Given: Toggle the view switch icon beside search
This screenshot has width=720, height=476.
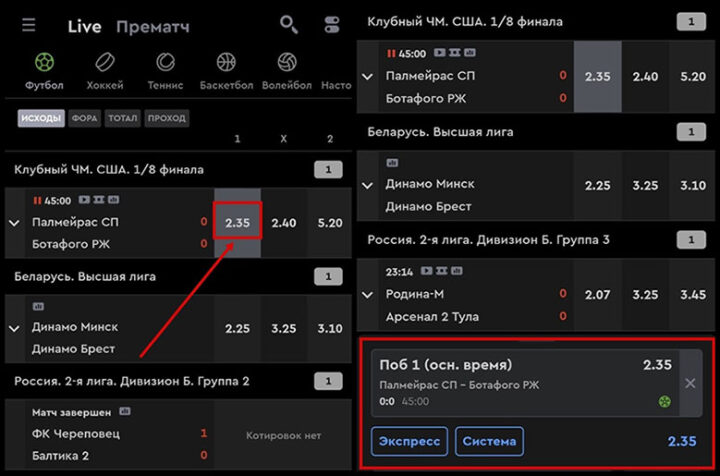Looking at the screenshot, I should 332,24.
